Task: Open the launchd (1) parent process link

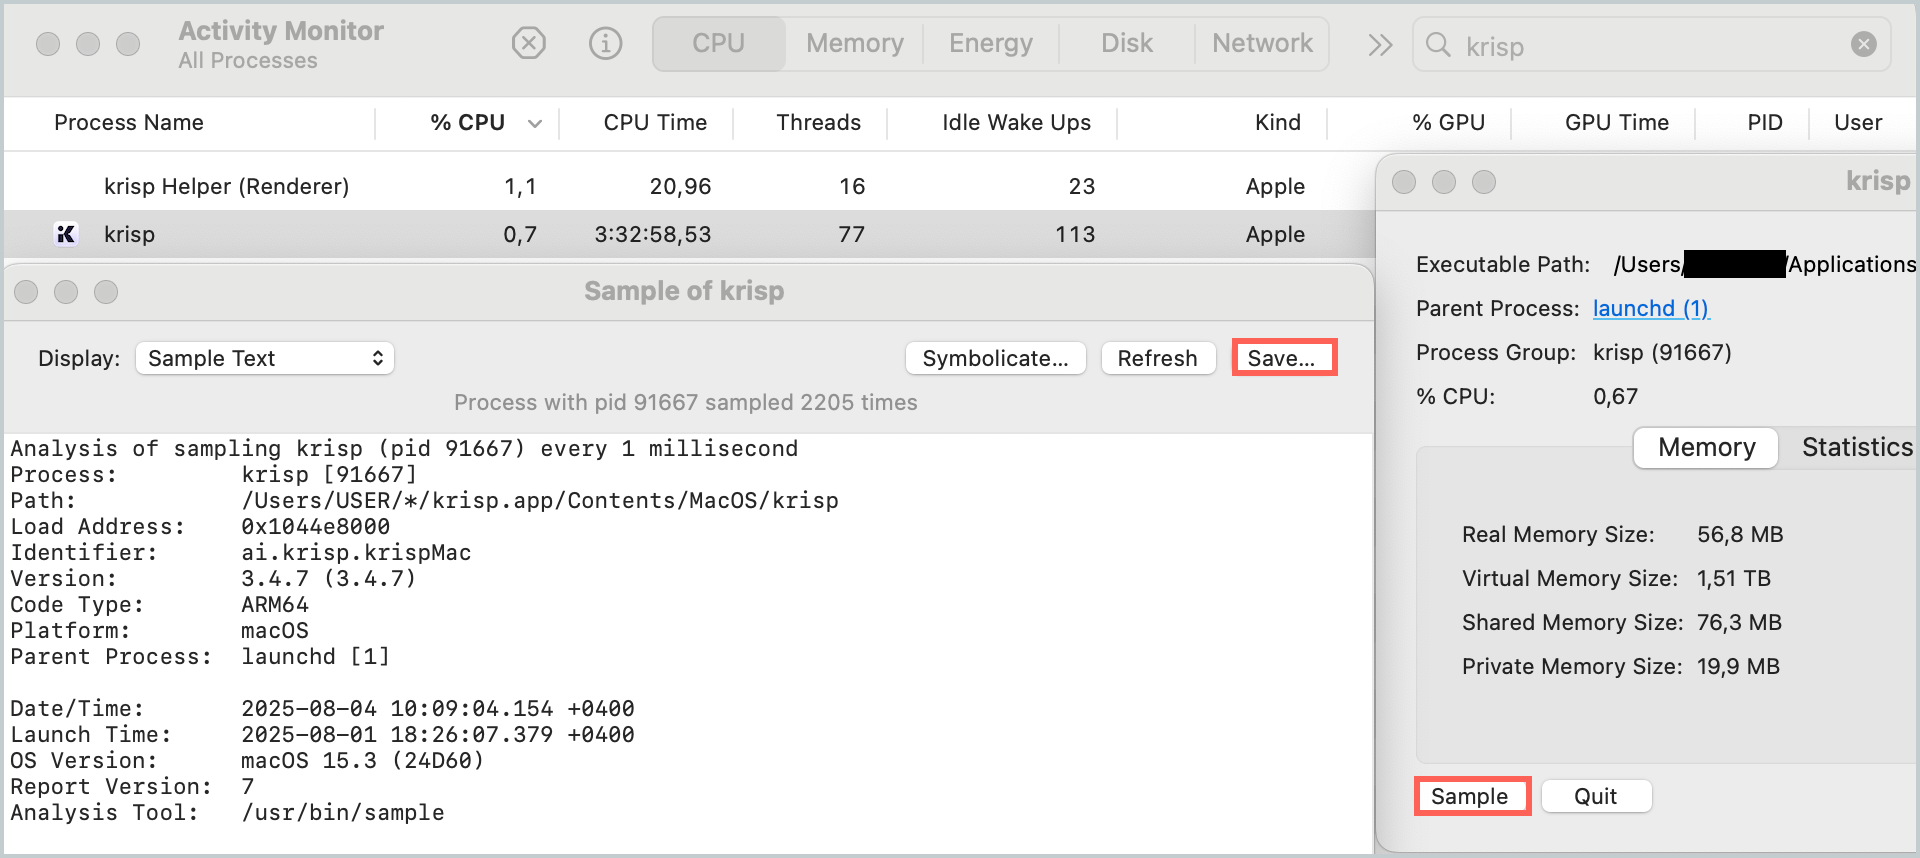Action: (x=1651, y=308)
